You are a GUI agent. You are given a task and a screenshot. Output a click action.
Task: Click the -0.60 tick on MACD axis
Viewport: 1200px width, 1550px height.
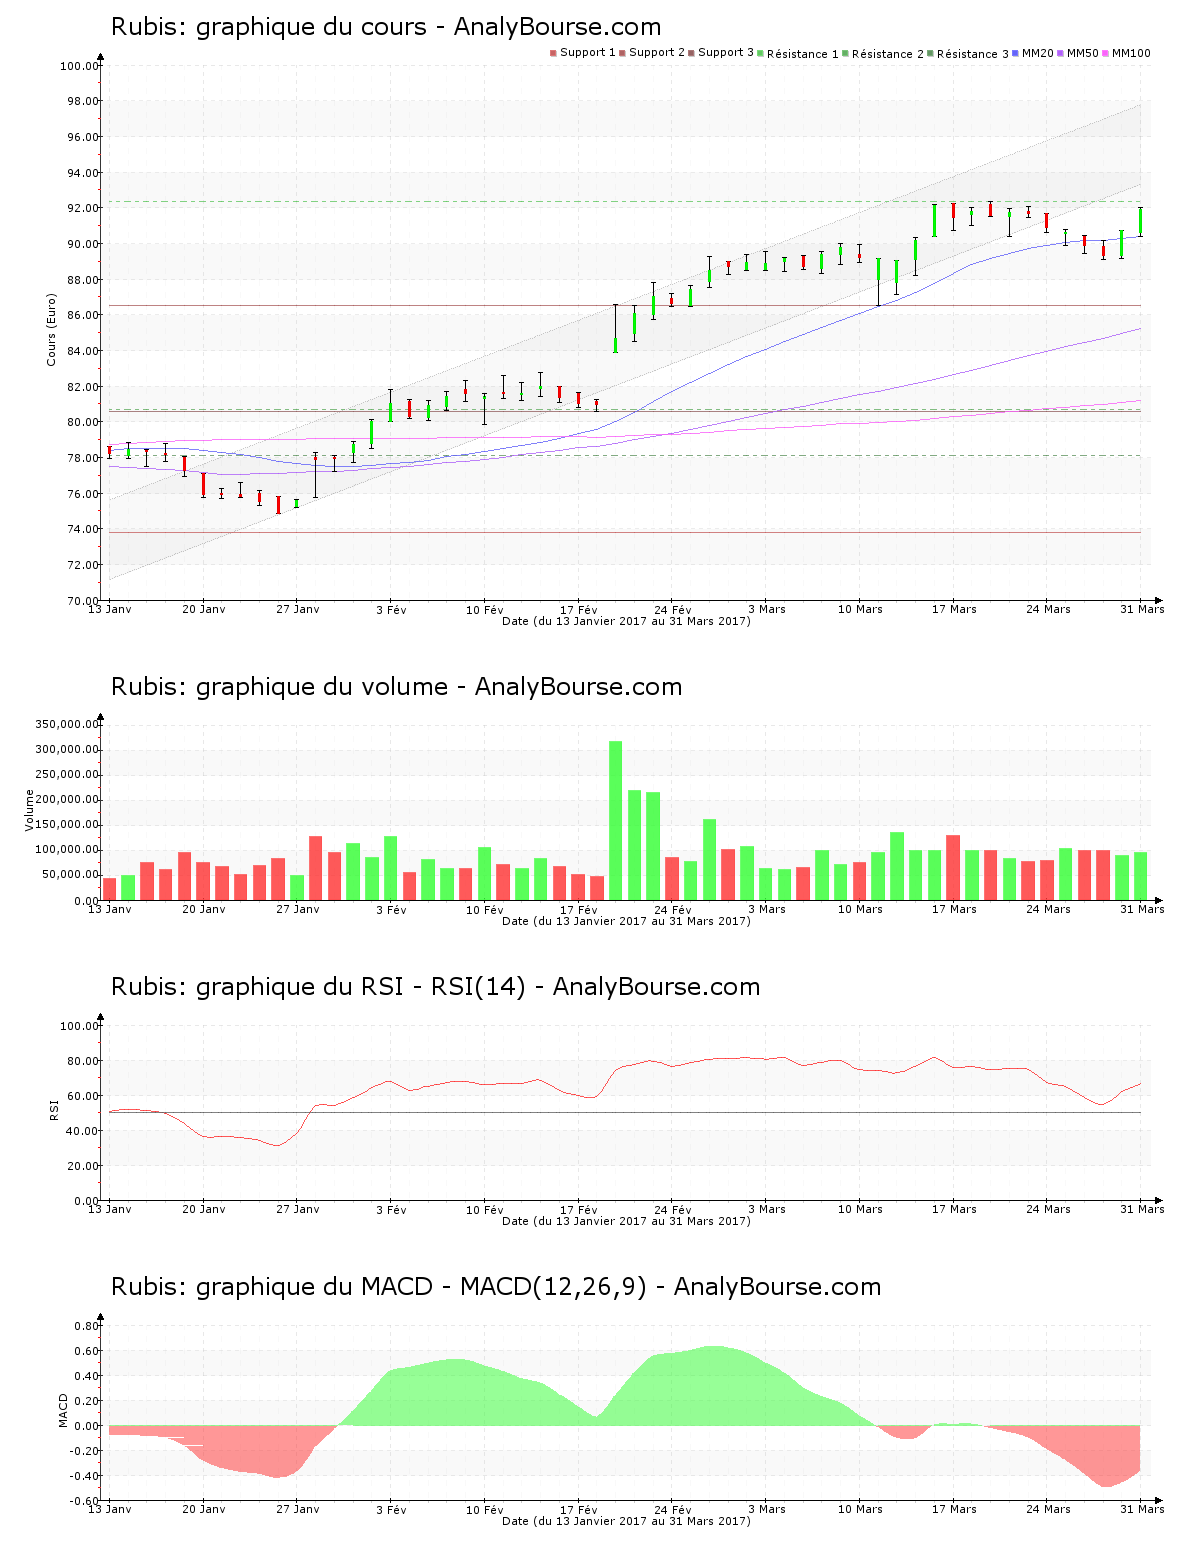tap(84, 1501)
